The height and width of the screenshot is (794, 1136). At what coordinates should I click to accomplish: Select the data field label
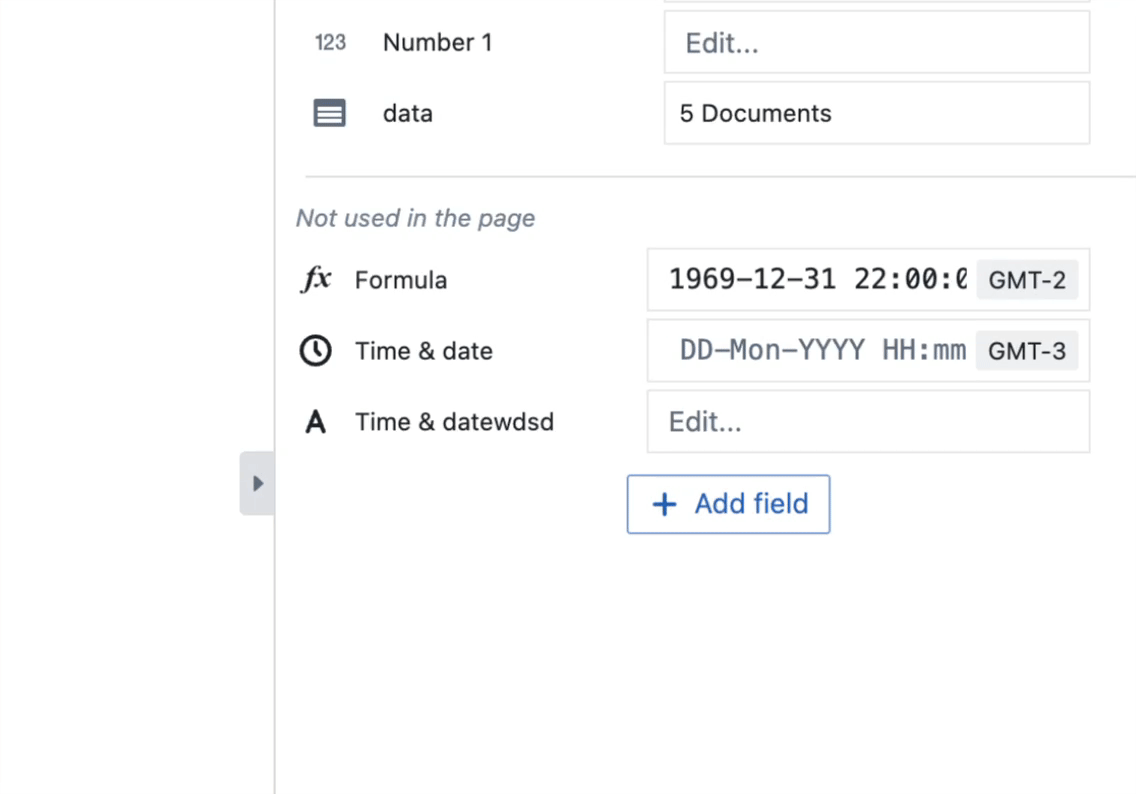point(407,113)
